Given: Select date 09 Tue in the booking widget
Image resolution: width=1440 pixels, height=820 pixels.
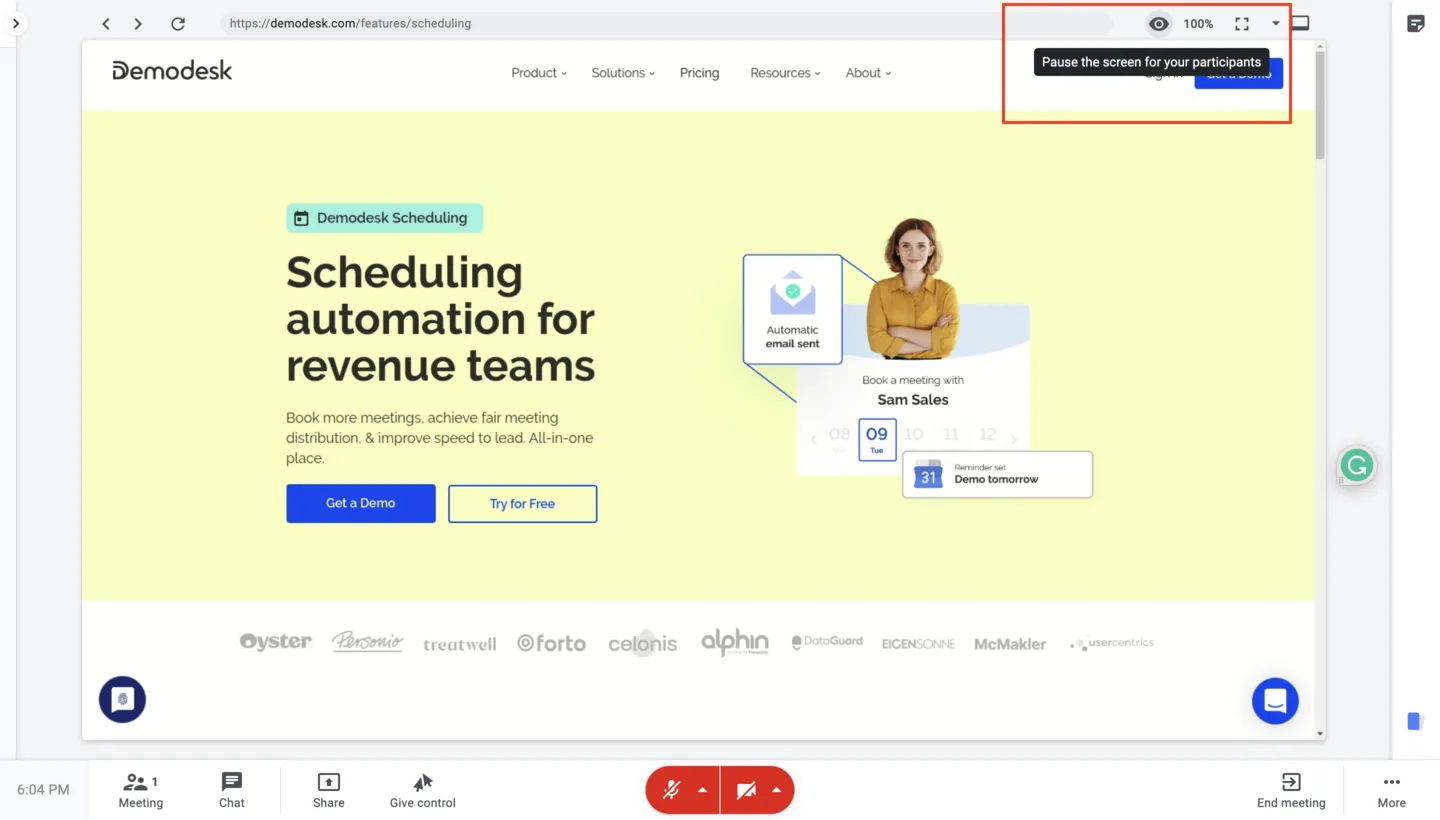Looking at the screenshot, I should pyautogui.click(x=877, y=439).
